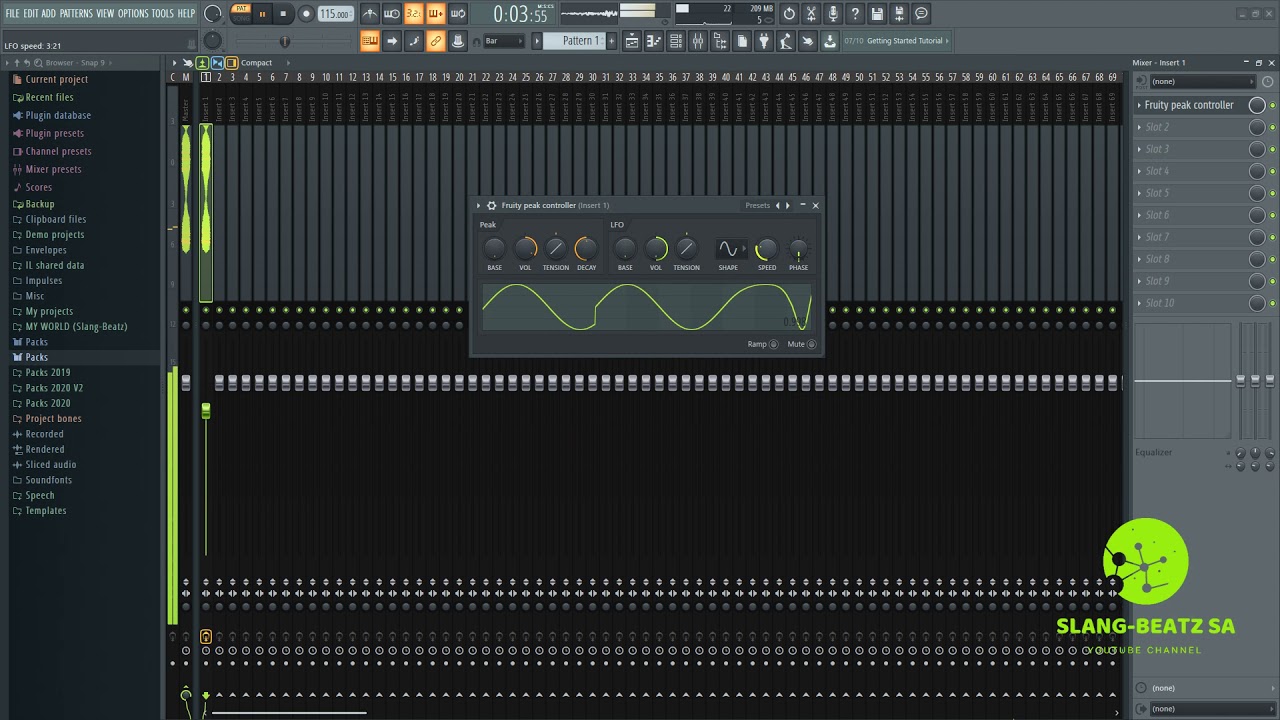Open the plugin picker plug icon
The width and height of the screenshot is (1280, 720).
[764, 41]
